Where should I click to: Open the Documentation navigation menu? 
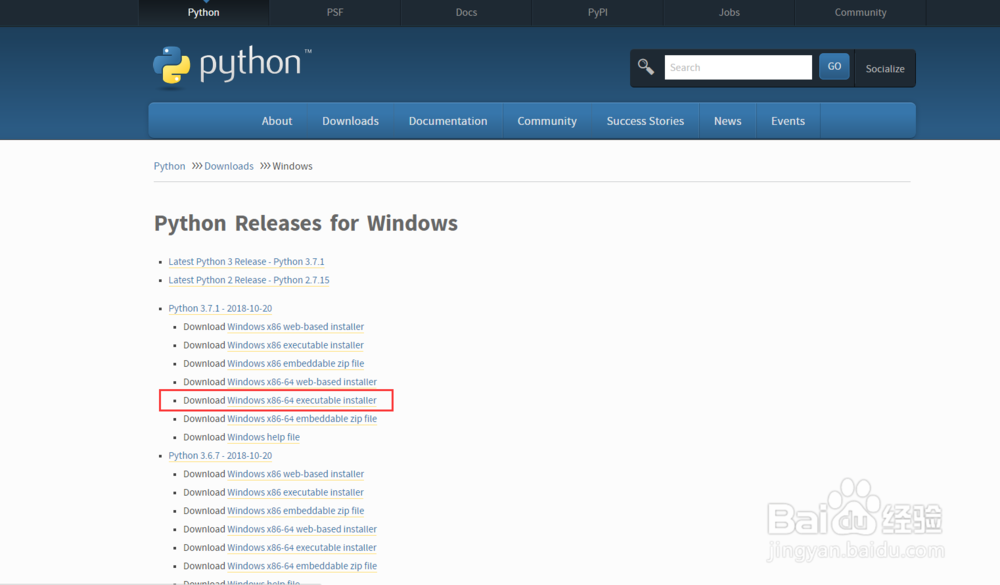click(x=448, y=121)
